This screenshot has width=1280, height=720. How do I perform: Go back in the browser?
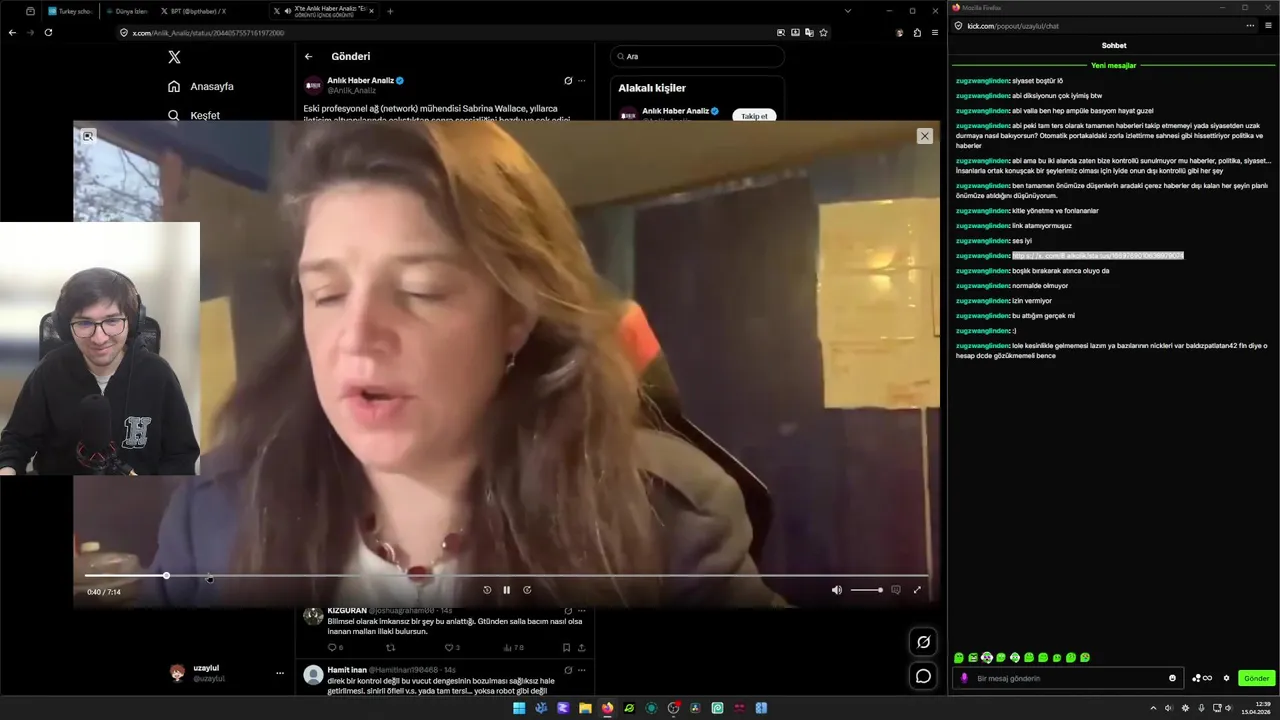point(12,32)
